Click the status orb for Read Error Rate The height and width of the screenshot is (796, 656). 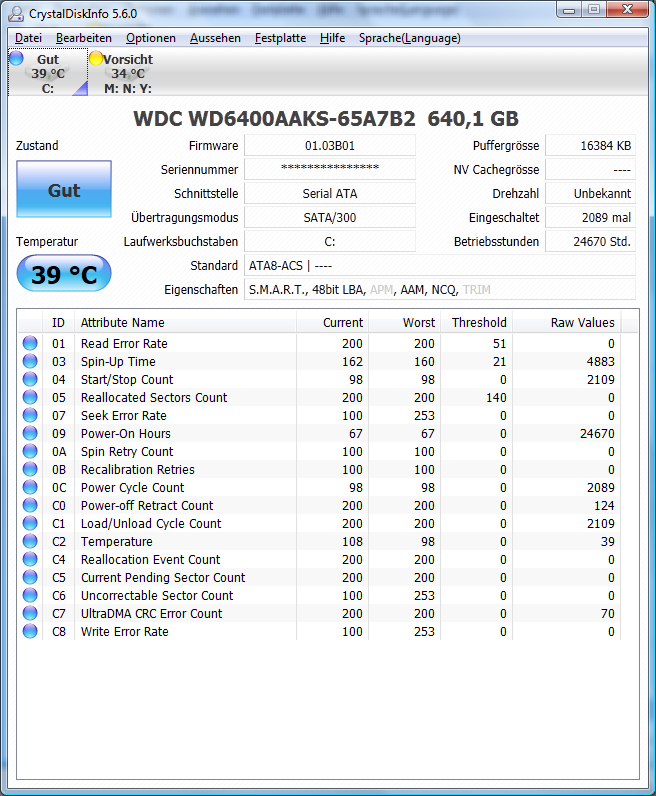pos(30,343)
